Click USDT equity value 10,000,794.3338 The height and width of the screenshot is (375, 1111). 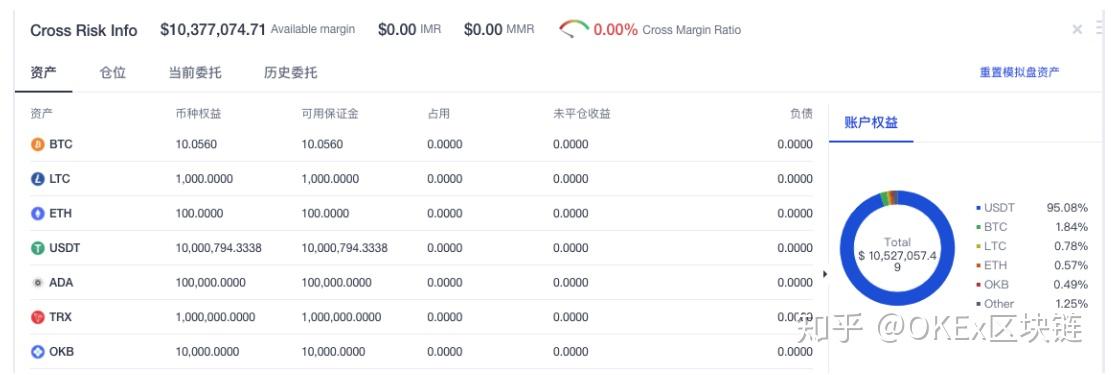click(x=218, y=248)
